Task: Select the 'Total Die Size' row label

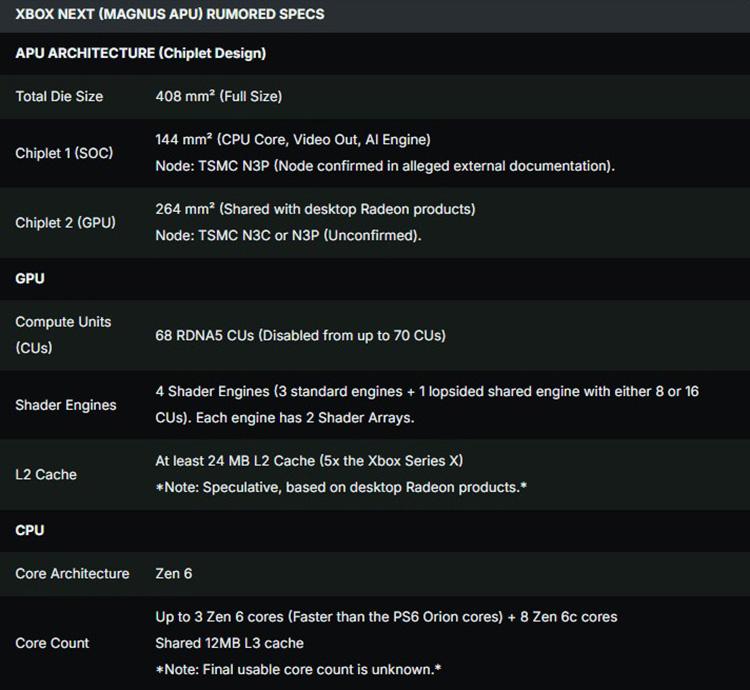Action: click(59, 96)
